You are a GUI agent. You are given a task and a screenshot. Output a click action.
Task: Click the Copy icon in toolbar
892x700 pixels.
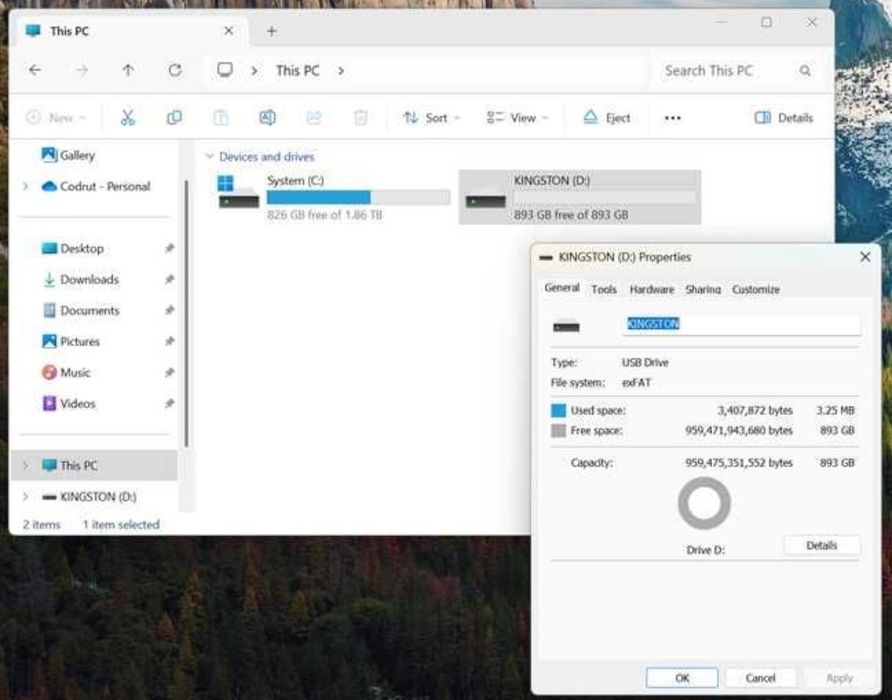point(174,118)
